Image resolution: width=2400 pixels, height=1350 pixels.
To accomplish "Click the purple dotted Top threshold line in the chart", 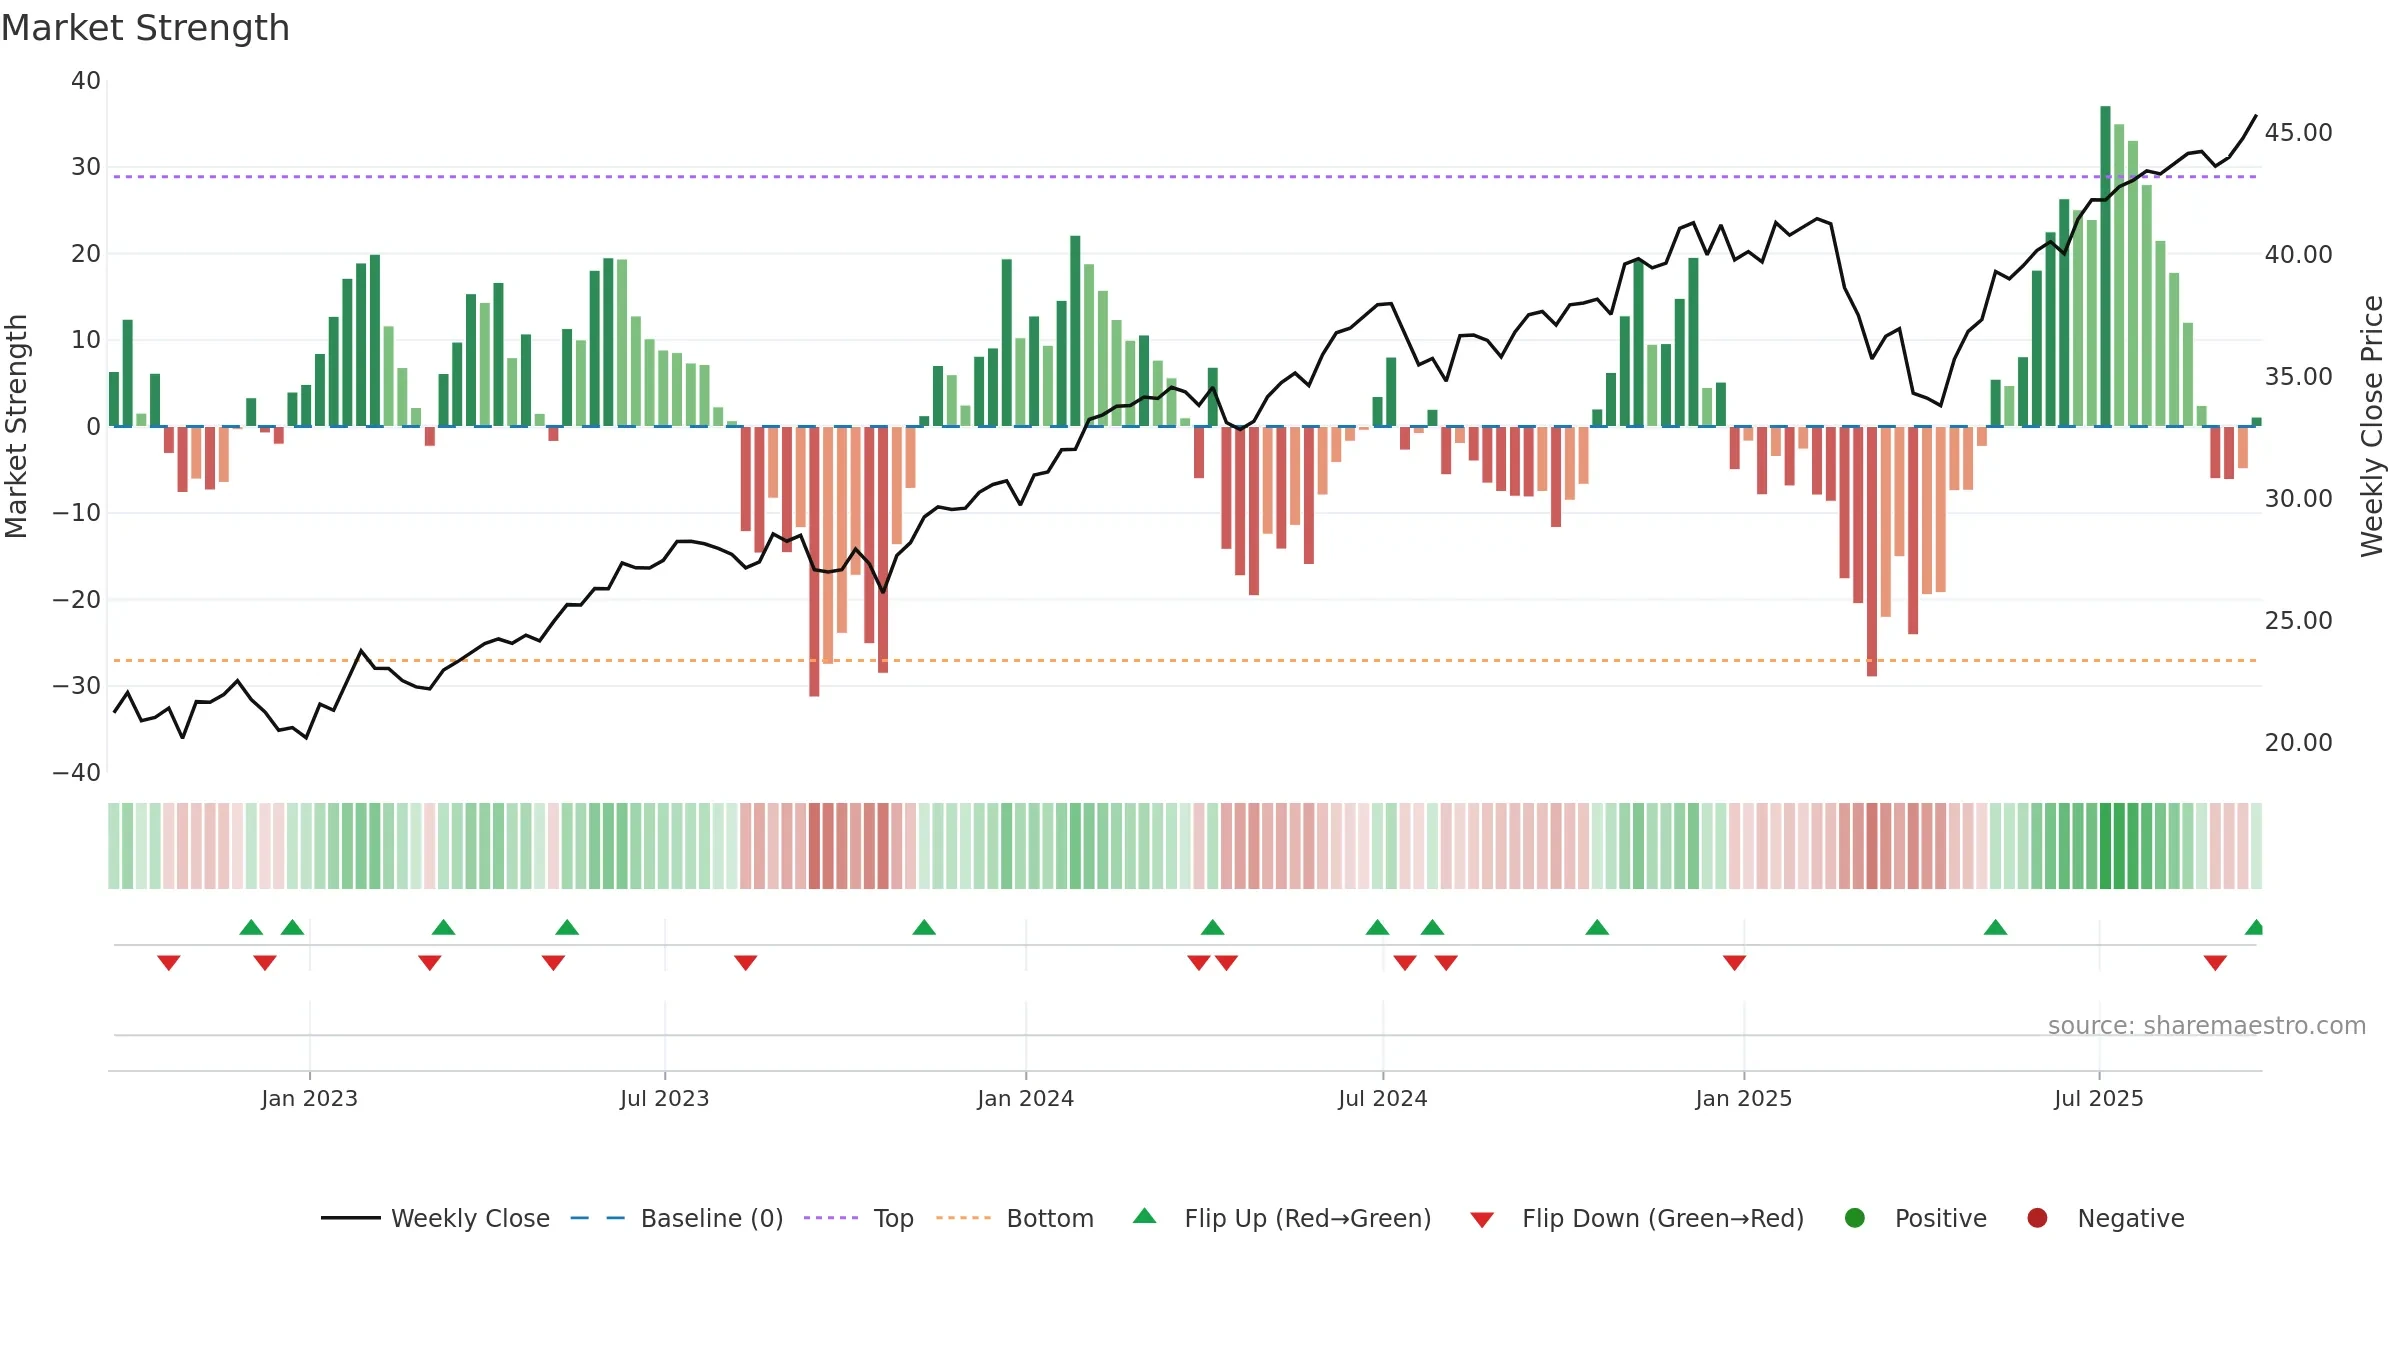I will click(x=1185, y=176).
